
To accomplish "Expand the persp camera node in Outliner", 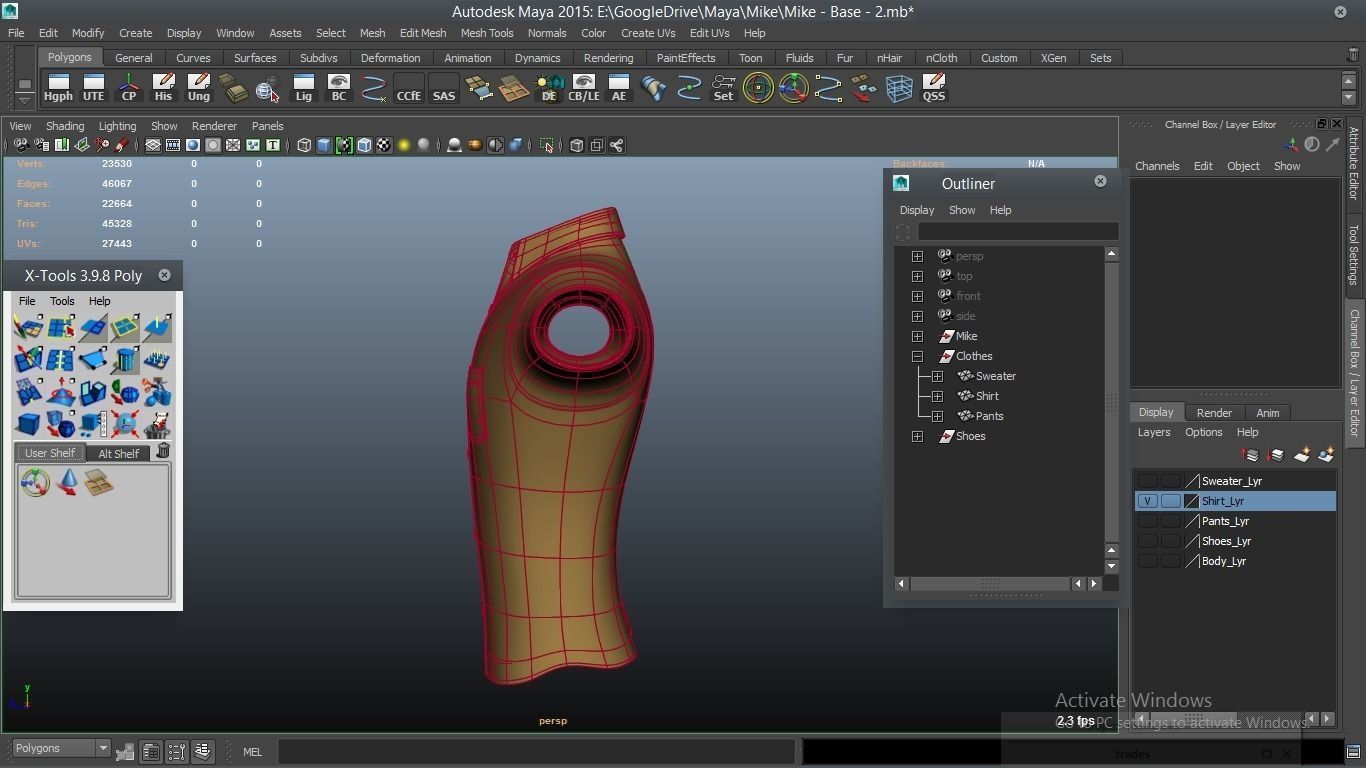I will [x=917, y=256].
